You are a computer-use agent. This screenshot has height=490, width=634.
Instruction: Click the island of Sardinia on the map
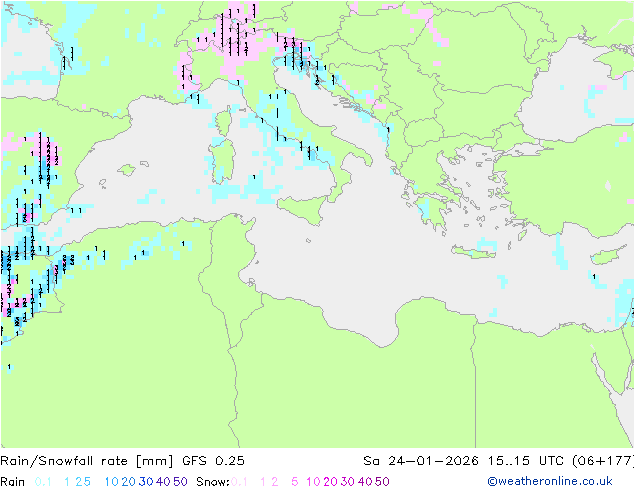[x=222, y=162]
